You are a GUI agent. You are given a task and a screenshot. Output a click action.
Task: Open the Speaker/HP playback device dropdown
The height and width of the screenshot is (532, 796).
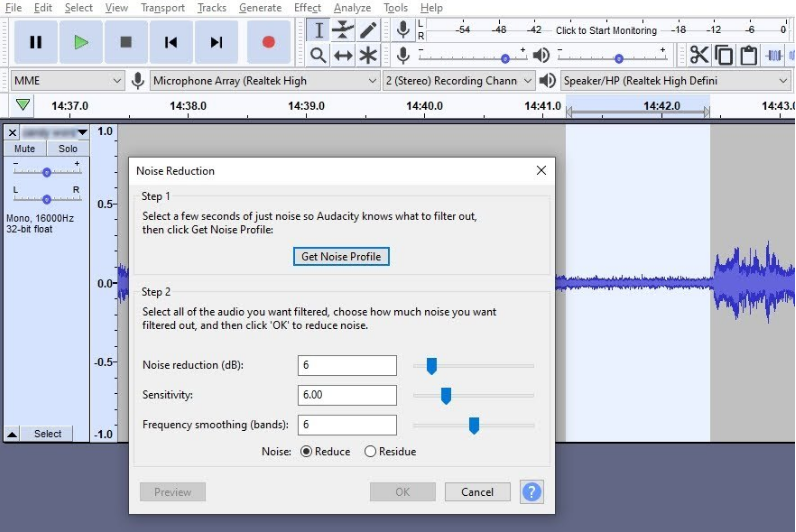coord(676,81)
